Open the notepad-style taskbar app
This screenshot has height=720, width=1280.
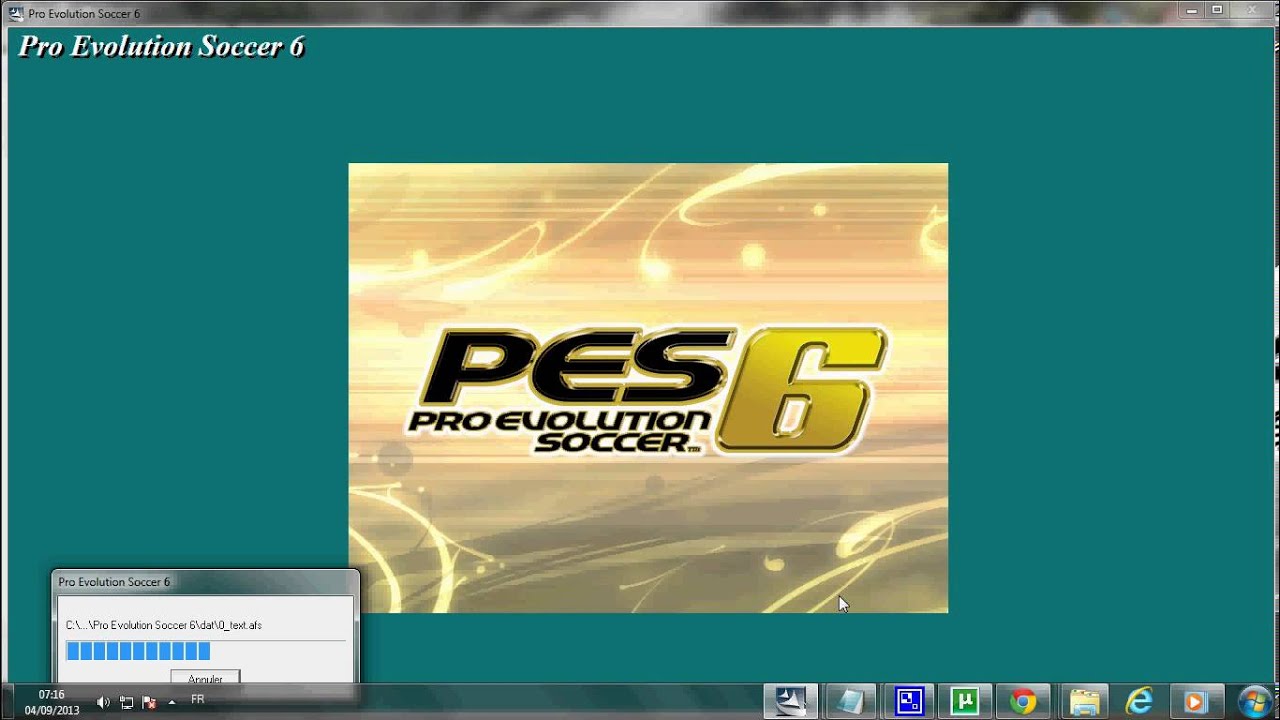point(851,701)
